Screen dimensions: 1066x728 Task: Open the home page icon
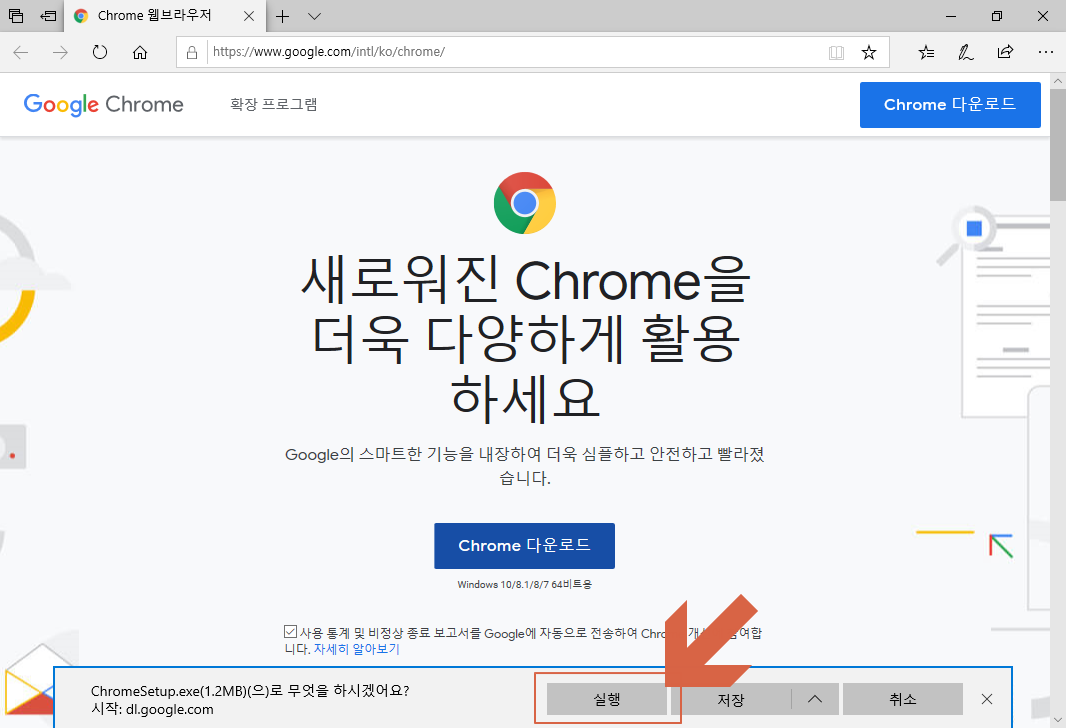[x=140, y=52]
